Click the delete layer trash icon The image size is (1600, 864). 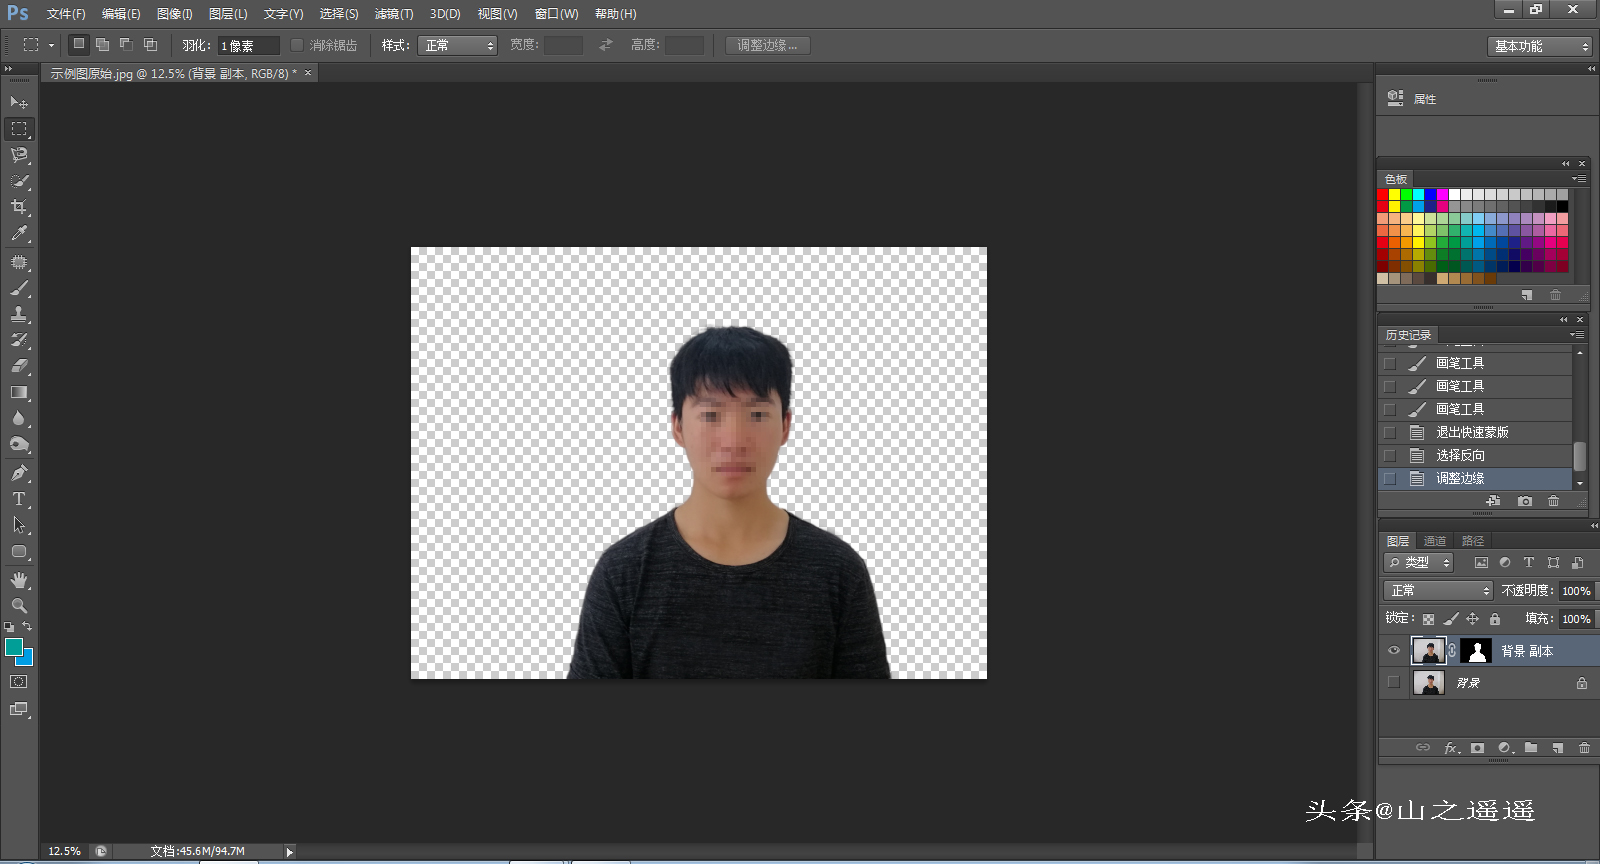(x=1584, y=748)
